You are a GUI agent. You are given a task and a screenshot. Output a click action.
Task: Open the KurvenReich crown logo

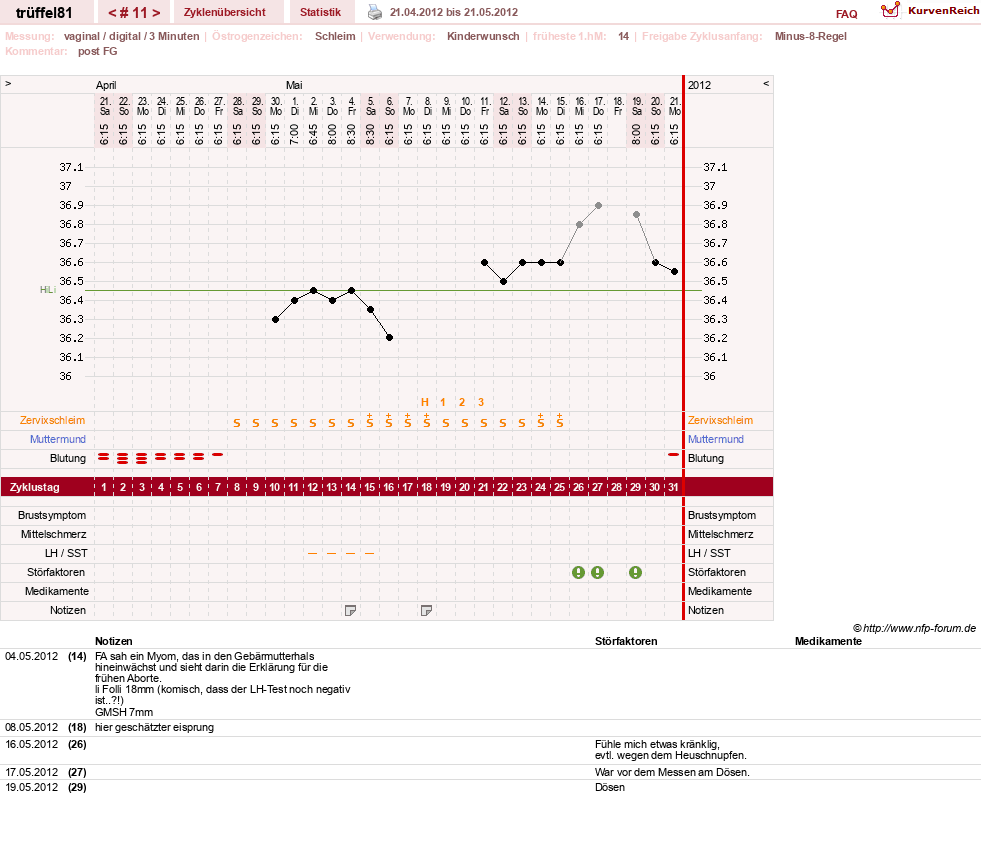pyautogui.click(x=890, y=10)
